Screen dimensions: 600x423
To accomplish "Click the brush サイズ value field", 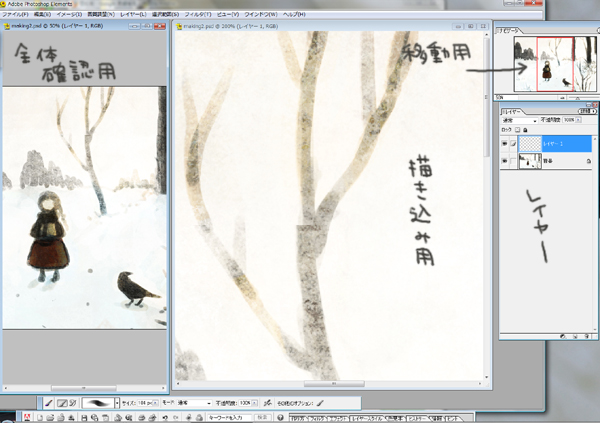I will (x=145, y=403).
